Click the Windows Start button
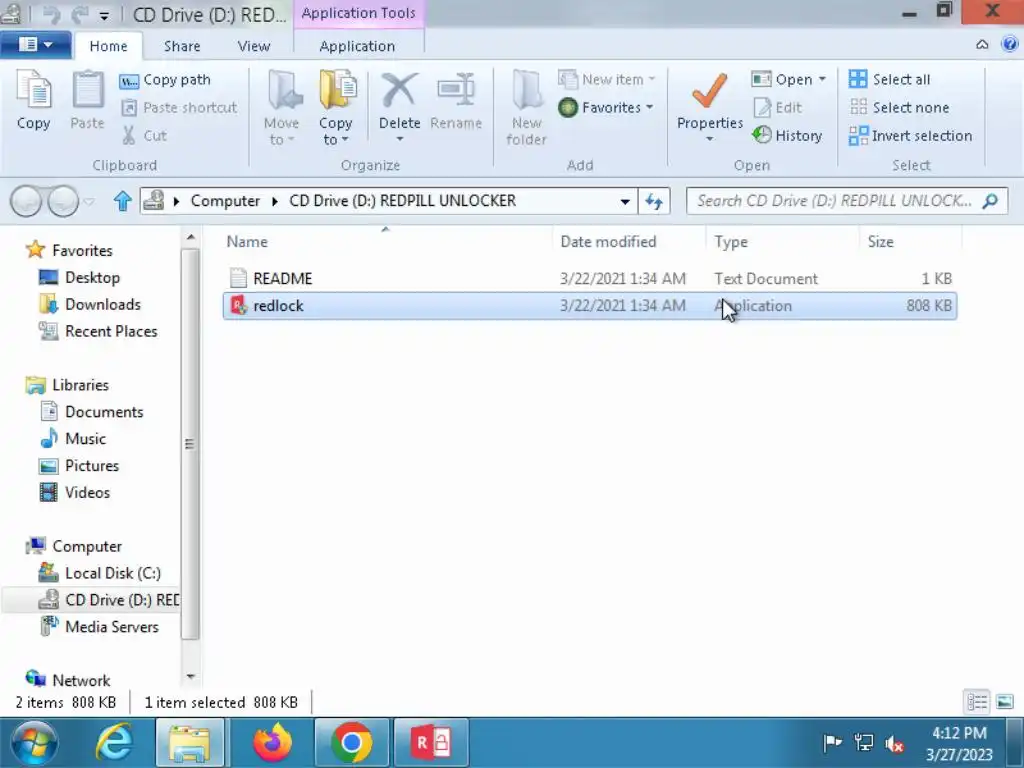The image size is (1024, 768). click(34, 743)
